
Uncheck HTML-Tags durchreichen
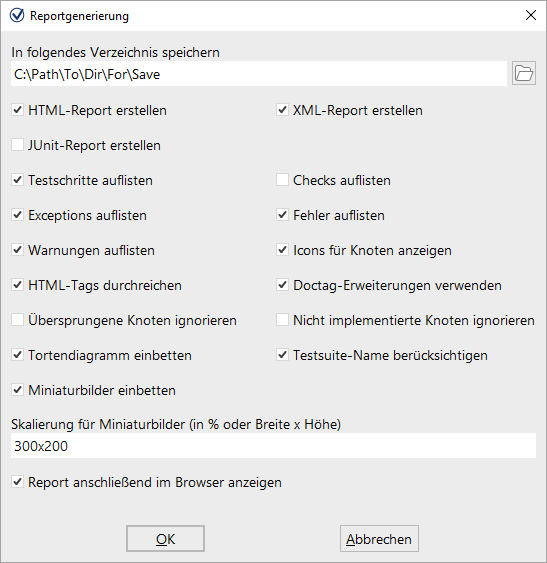click(x=18, y=285)
